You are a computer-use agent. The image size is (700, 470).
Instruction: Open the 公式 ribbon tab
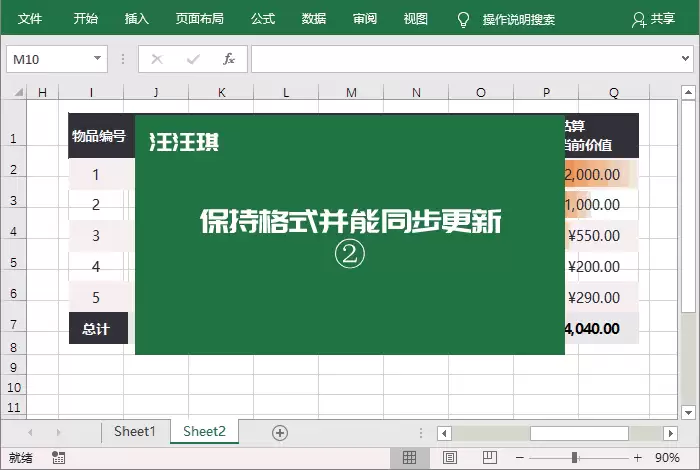(263, 19)
